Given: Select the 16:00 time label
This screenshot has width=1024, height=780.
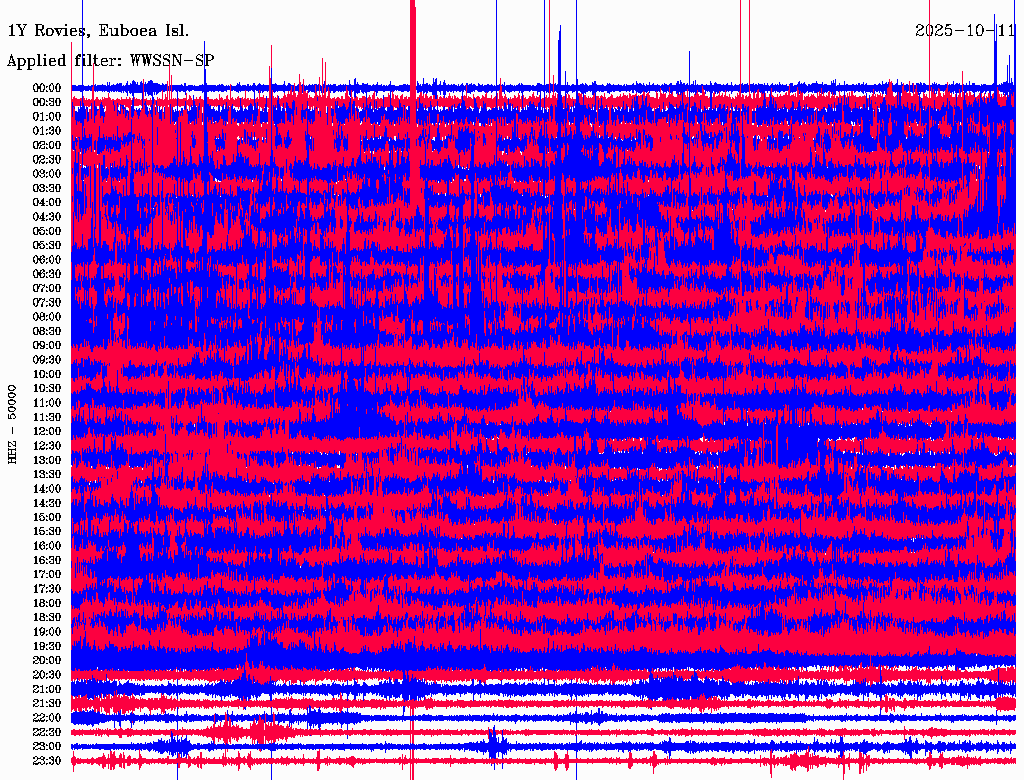Looking at the screenshot, I should (47, 546).
